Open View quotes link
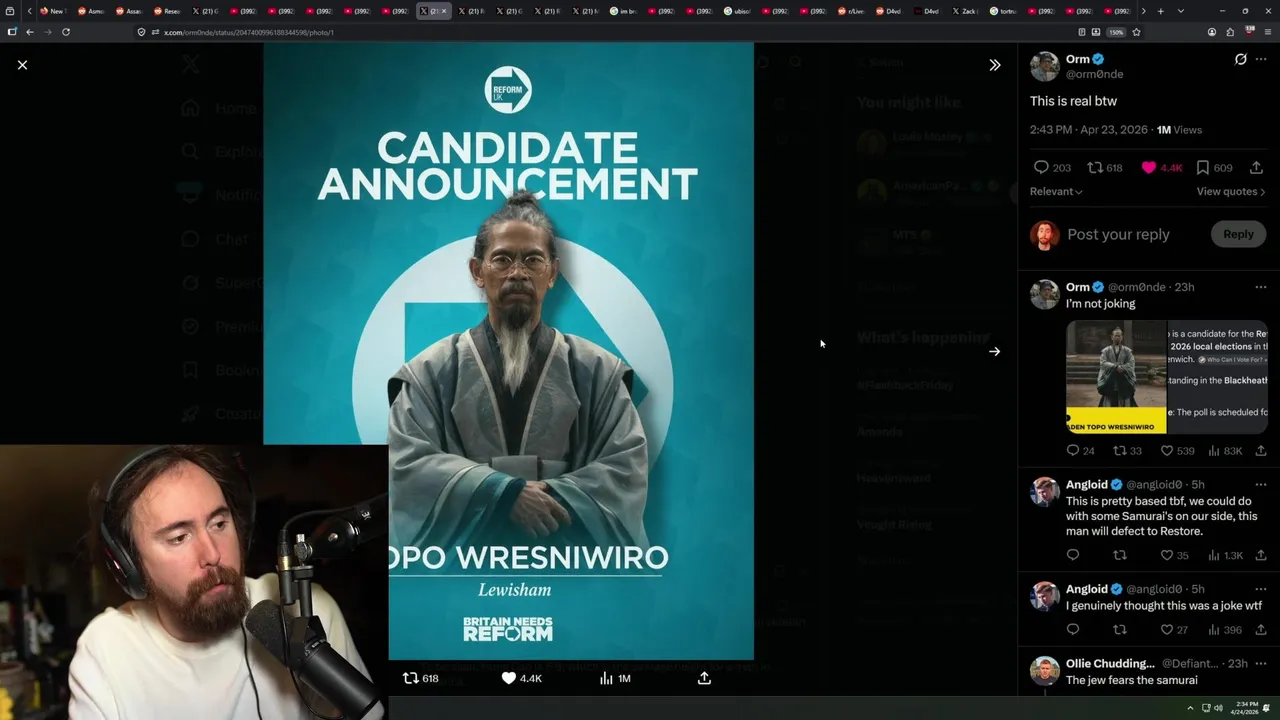This screenshot has height=720, width=1280. pos(1231,191)
